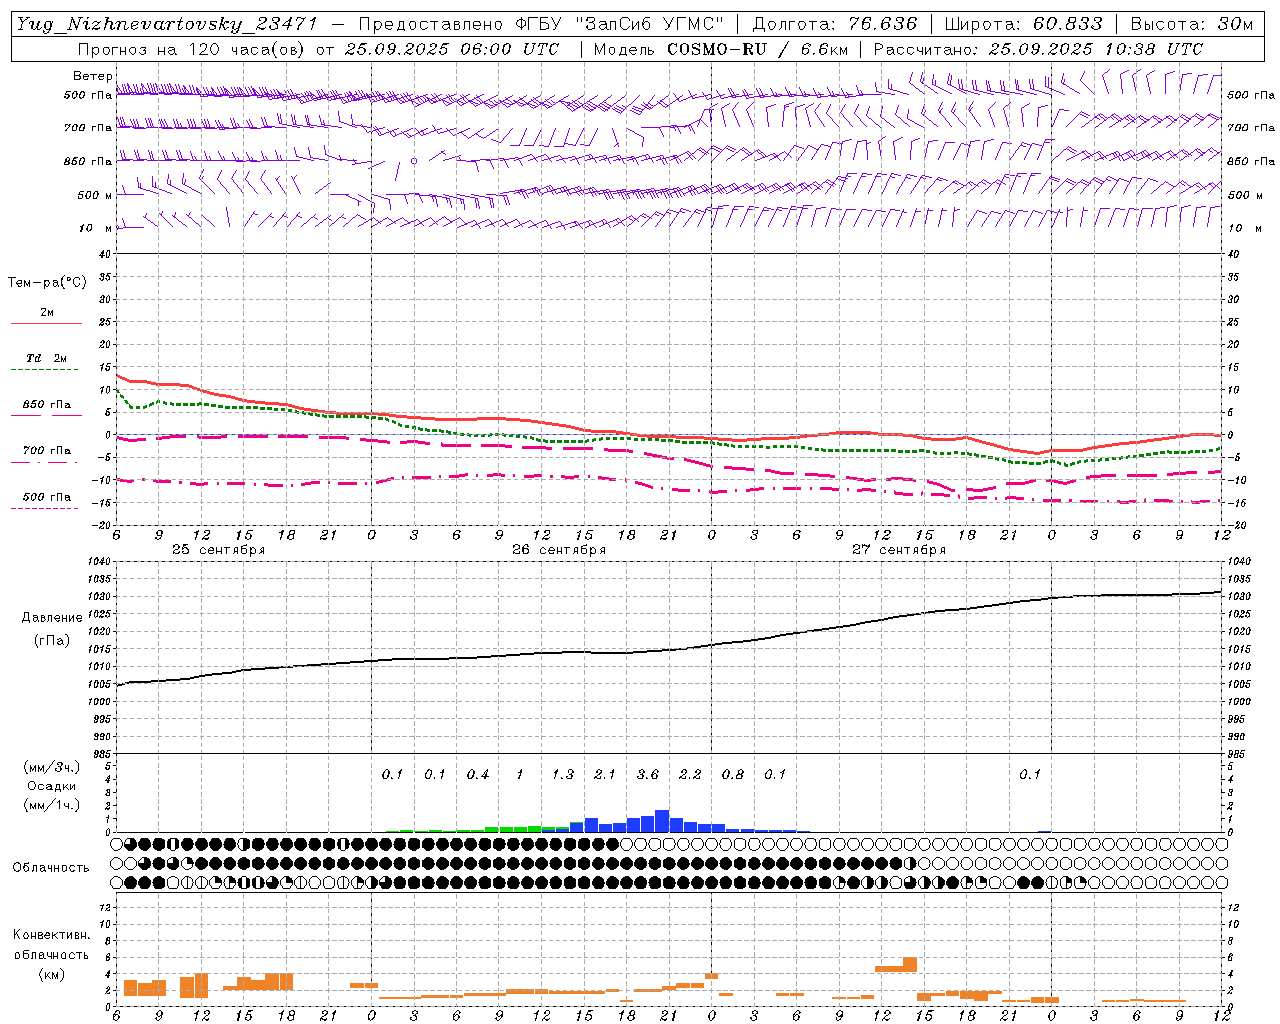Screen dimensions: 1280x1024
Task: Click the tallest blue precipitation bar
Action: click(x=662, y=821)
